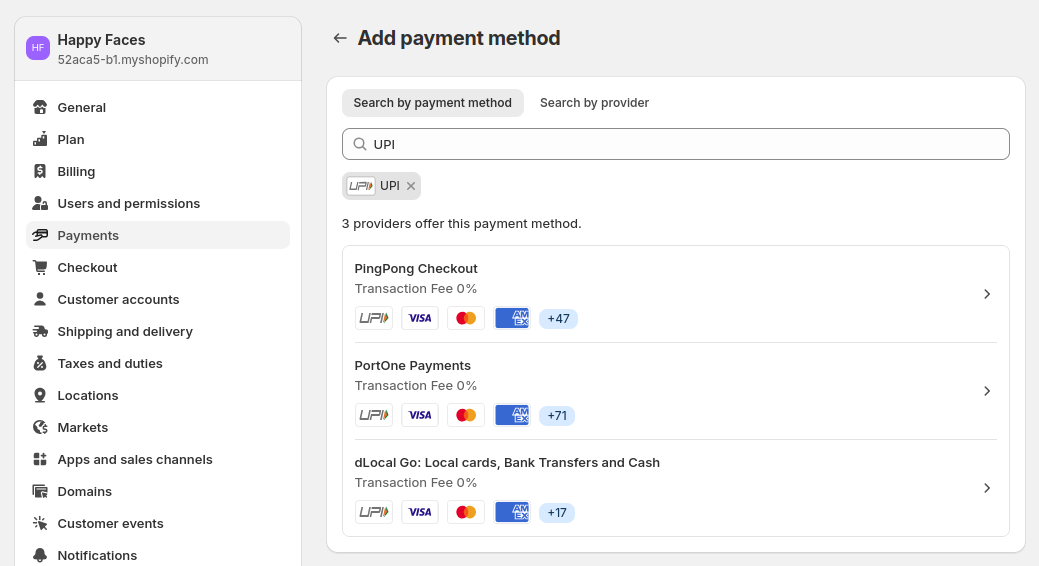Screen dimensions: 1039x566
Task: Click the Domains icon in sidebar
Action: [40, 492]
